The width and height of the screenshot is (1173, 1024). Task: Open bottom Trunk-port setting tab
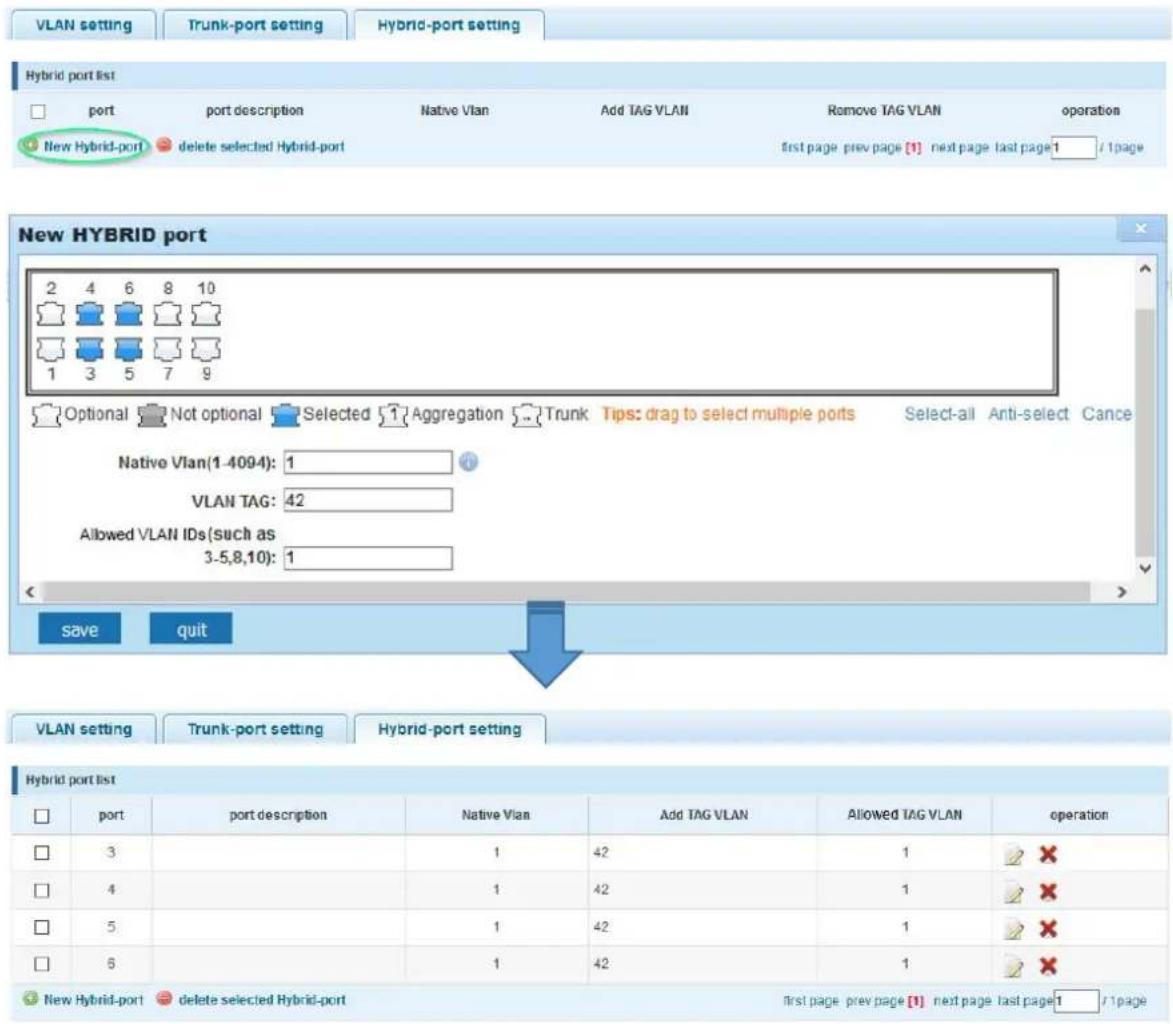point(255,729)
